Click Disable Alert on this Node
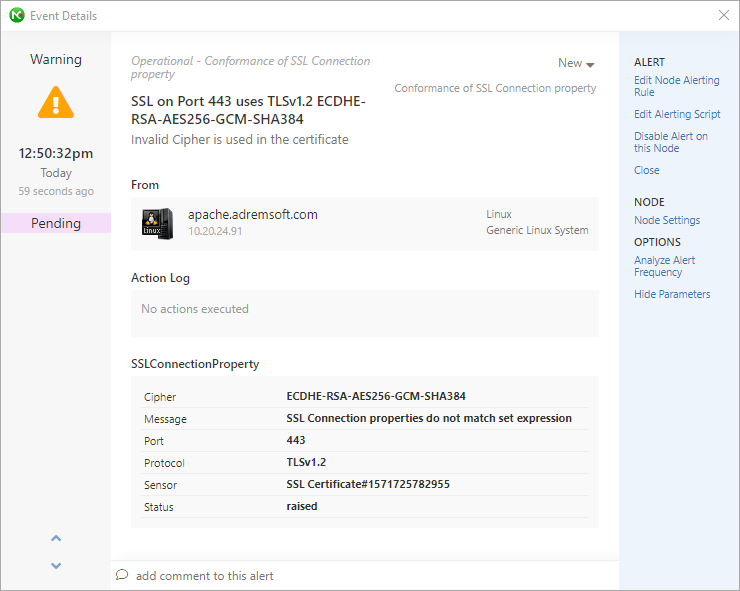Viewport: 740px width, 591px height. click(x=671, y=142)
